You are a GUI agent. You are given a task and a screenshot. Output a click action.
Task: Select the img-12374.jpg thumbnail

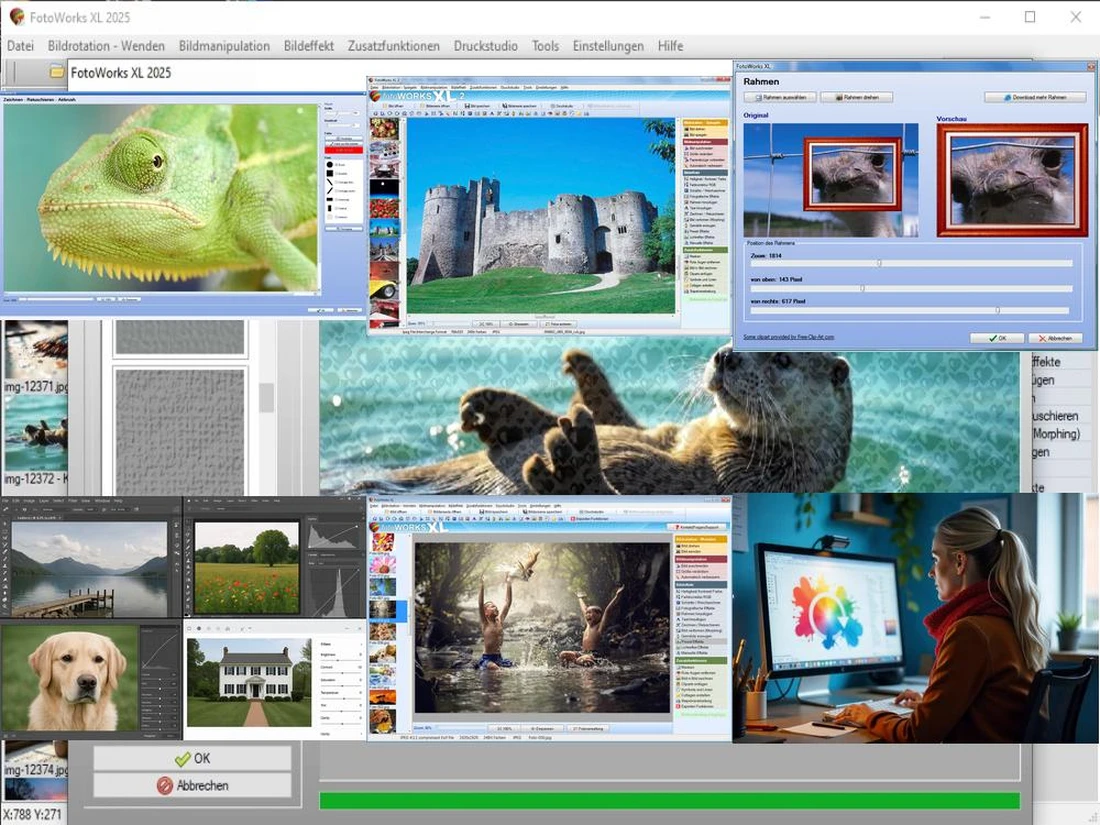pos(36,752)
